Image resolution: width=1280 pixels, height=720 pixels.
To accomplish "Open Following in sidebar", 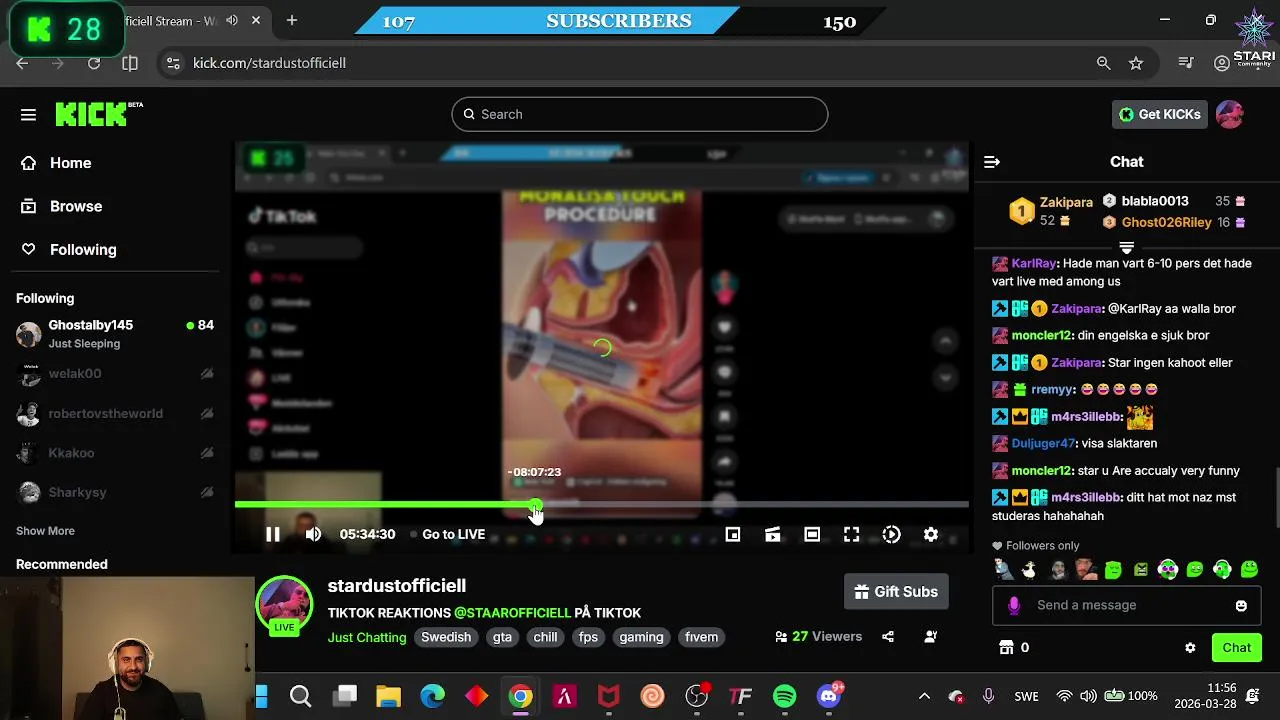I will (83, 249).
